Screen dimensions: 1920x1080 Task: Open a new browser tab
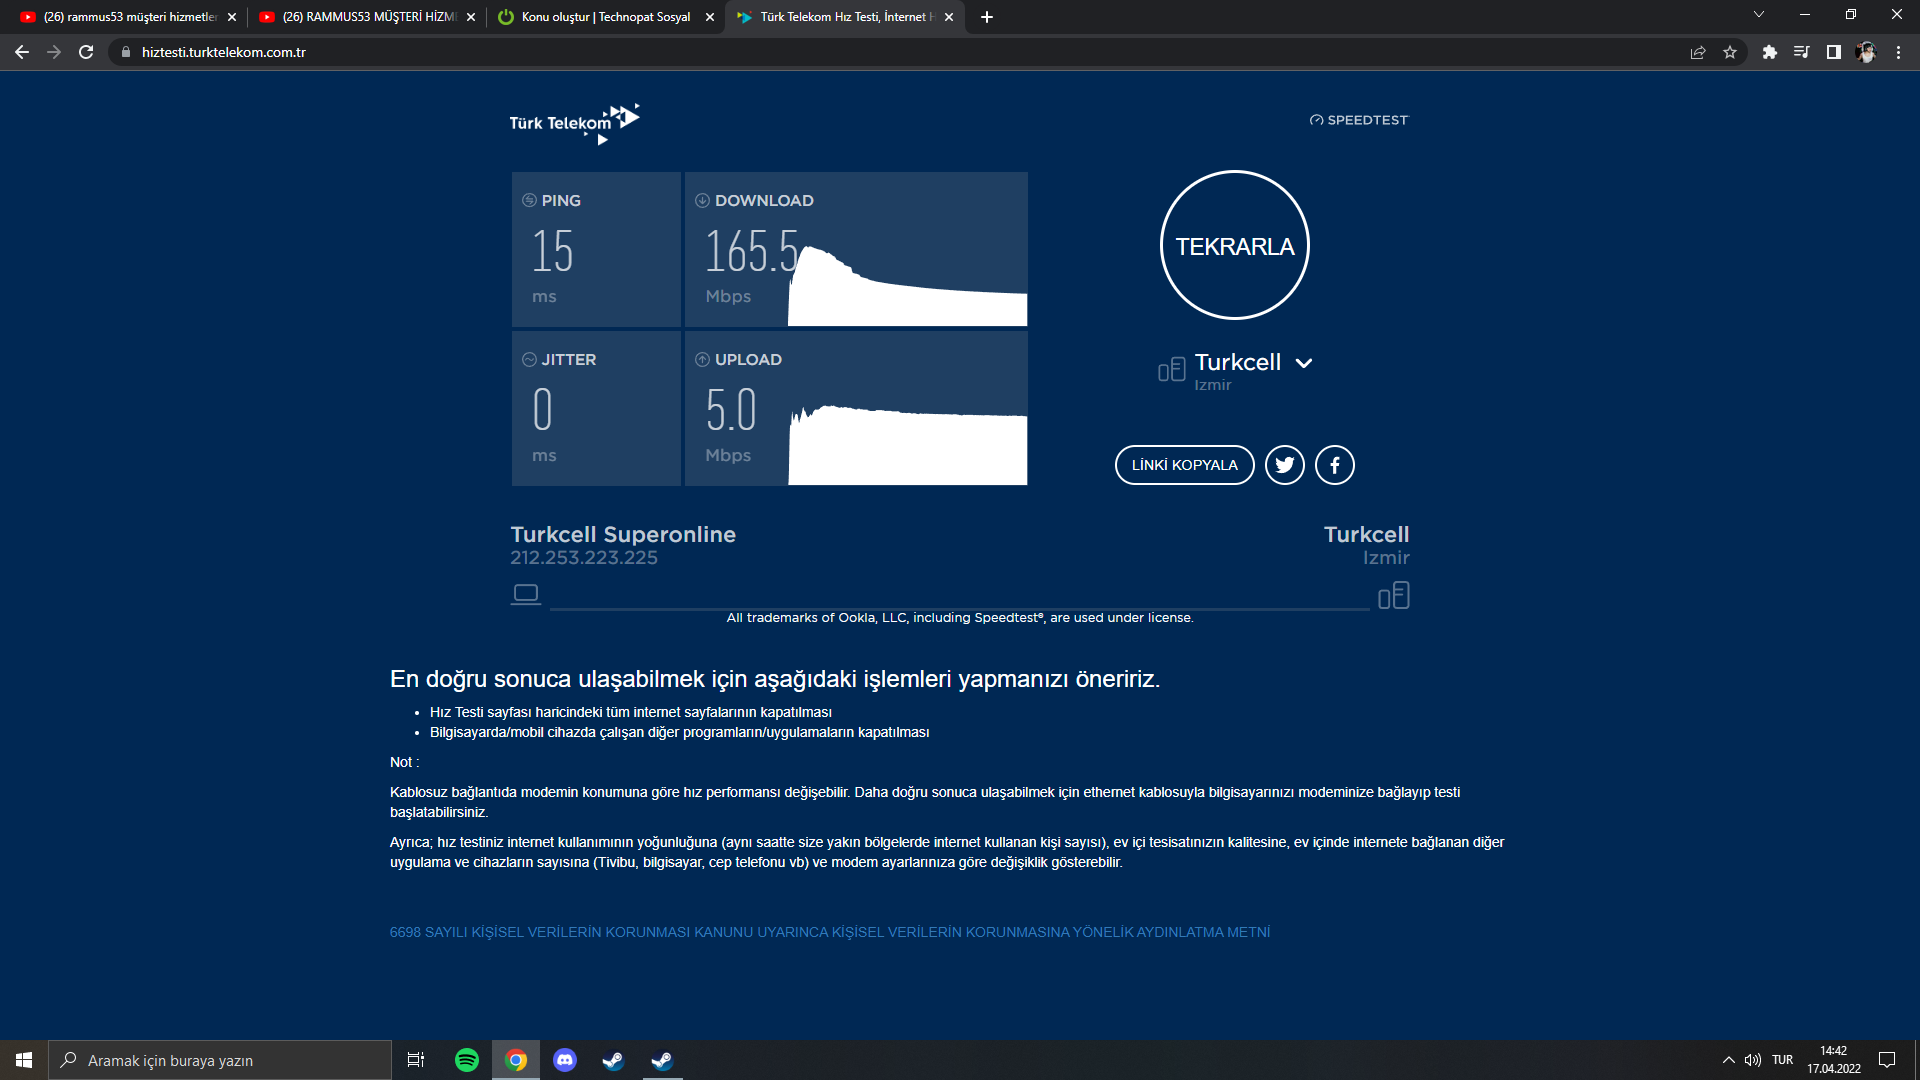coord(987,17)
